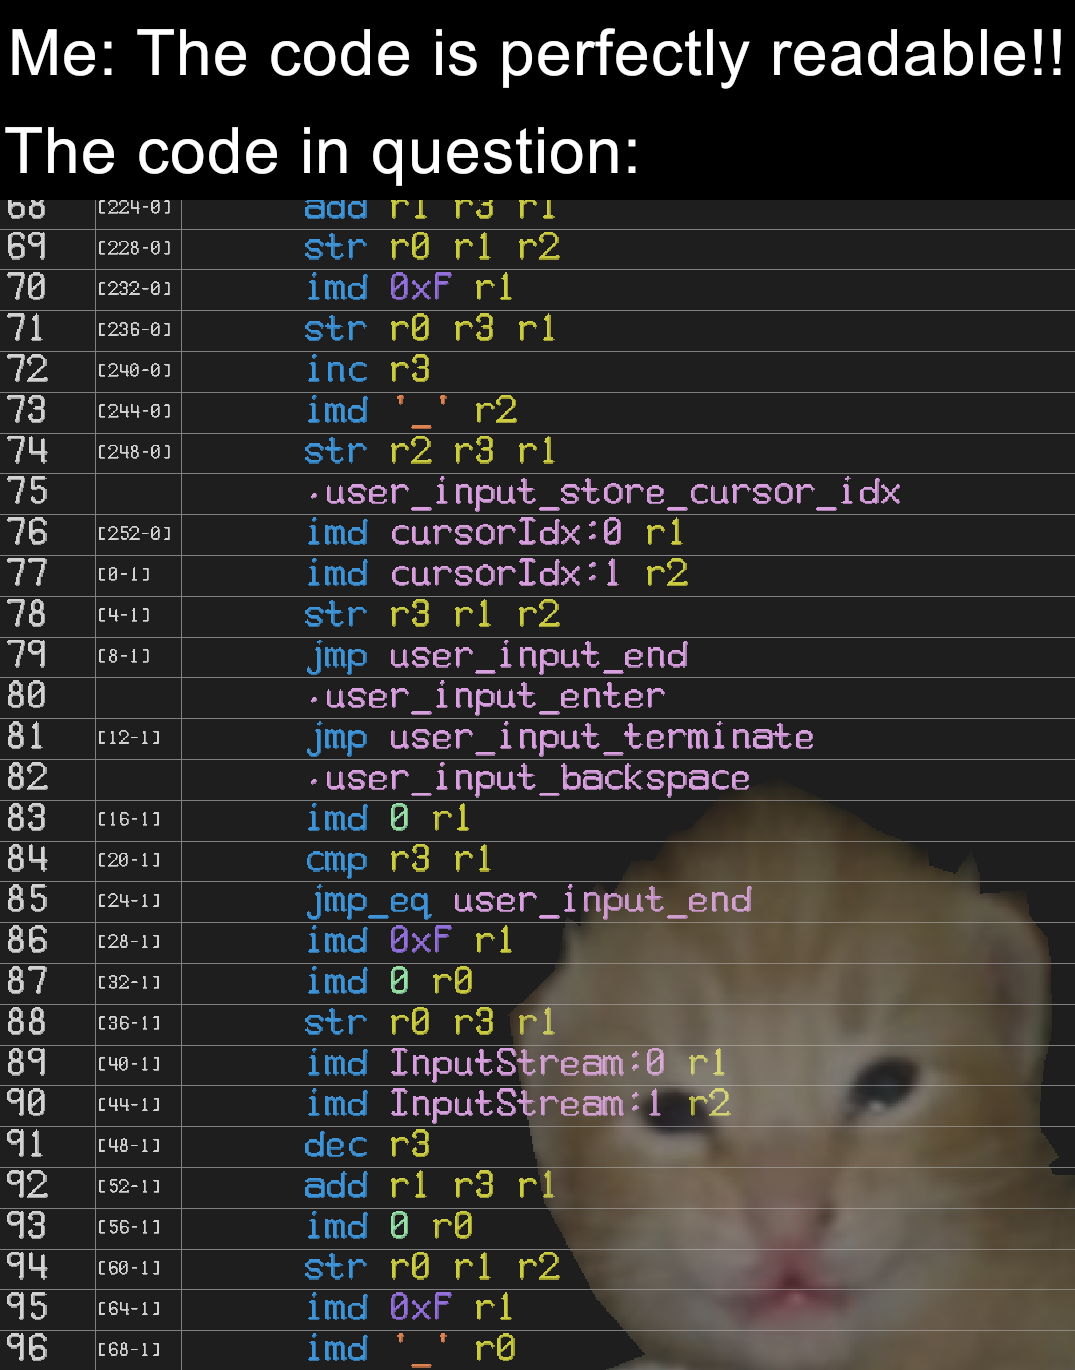Select the imd InputStream:0 r1 instruction
This screenshot has width=1075, height=1370.
(x=515, y=1064)
